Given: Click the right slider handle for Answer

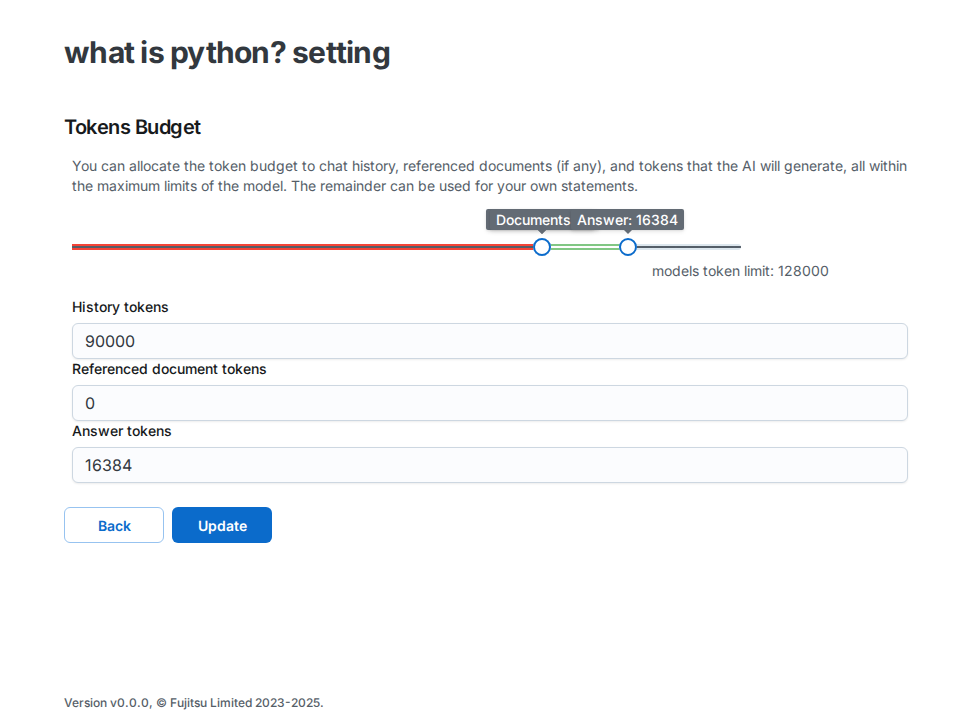Looking at the screenshot, I should [628, 247].
